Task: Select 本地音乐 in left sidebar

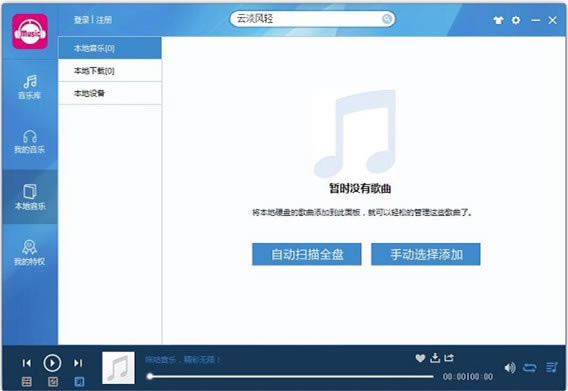Action: coord(30,197)
